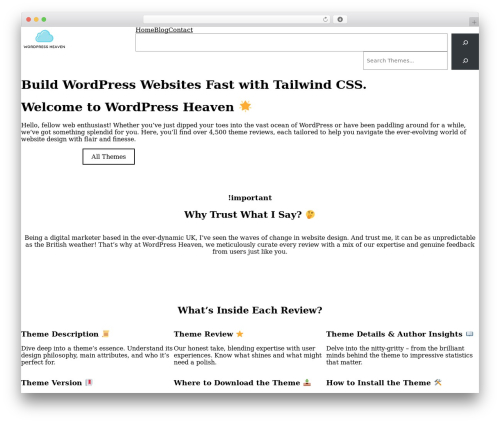Click the browser reload icon
500x423 pixels.
(325, 19)
